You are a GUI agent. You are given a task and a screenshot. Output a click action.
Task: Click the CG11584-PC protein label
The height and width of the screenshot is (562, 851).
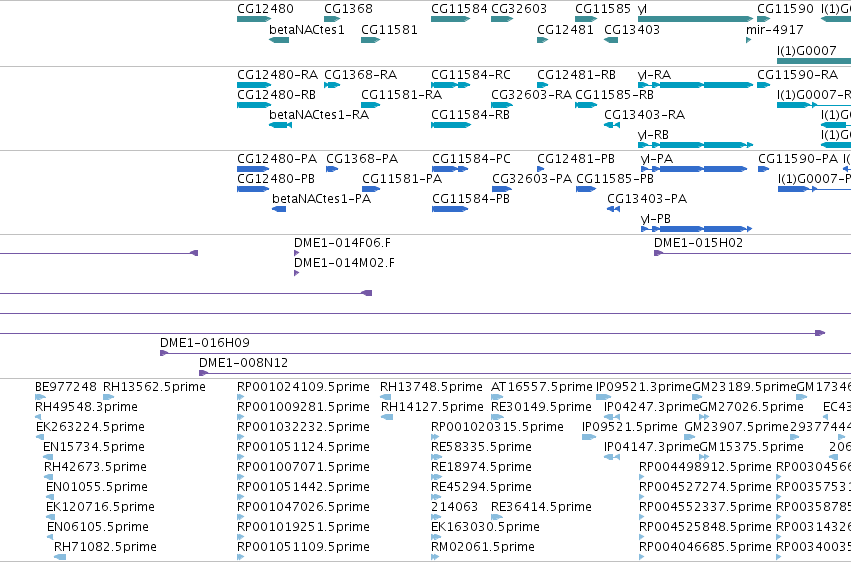[471, 158]
